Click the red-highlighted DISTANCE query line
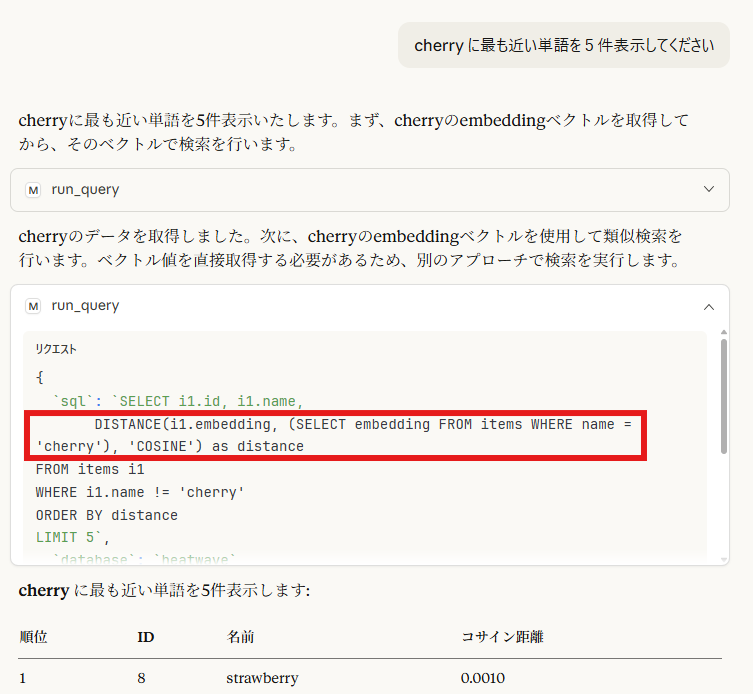 click(x=336, y=435)
